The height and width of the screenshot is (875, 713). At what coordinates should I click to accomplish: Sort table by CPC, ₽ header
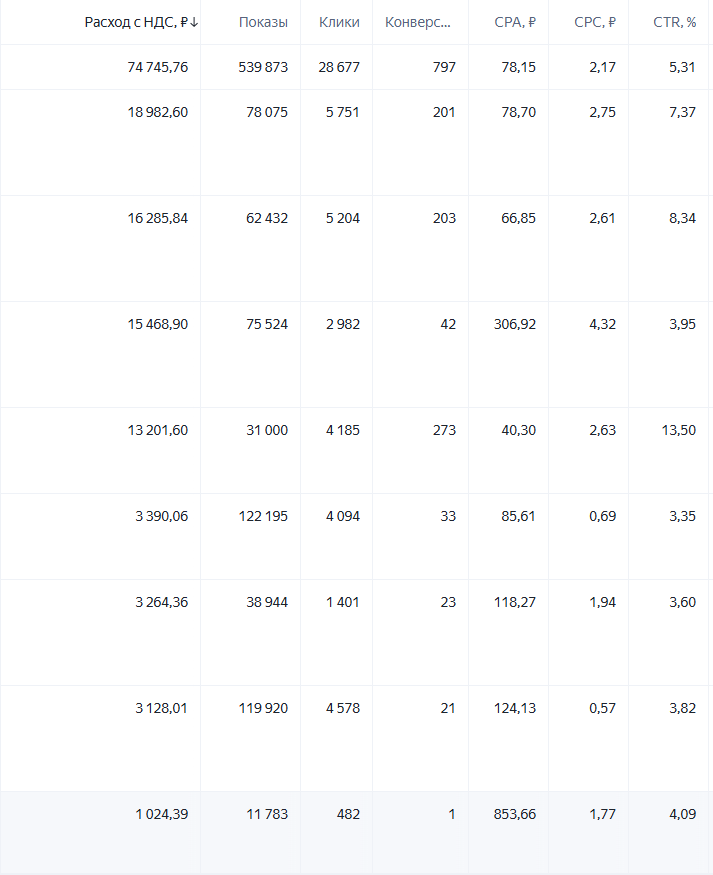595,22
